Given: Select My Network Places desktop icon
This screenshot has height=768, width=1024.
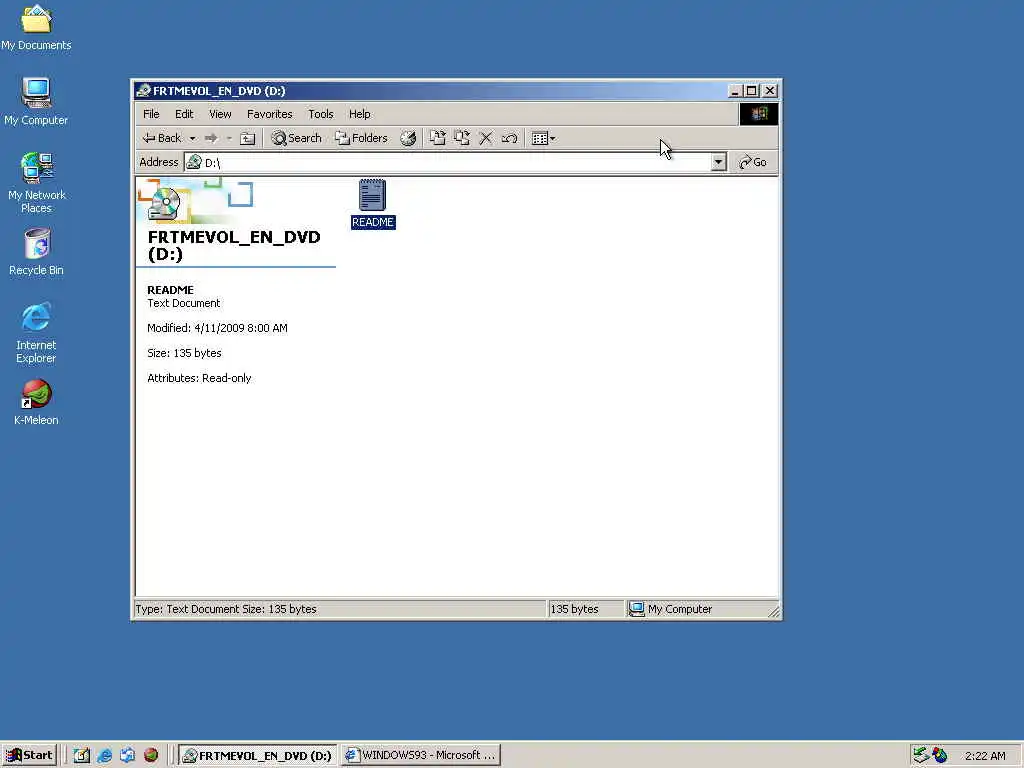Looking at the screenshot, I should [x=36, y=182].
